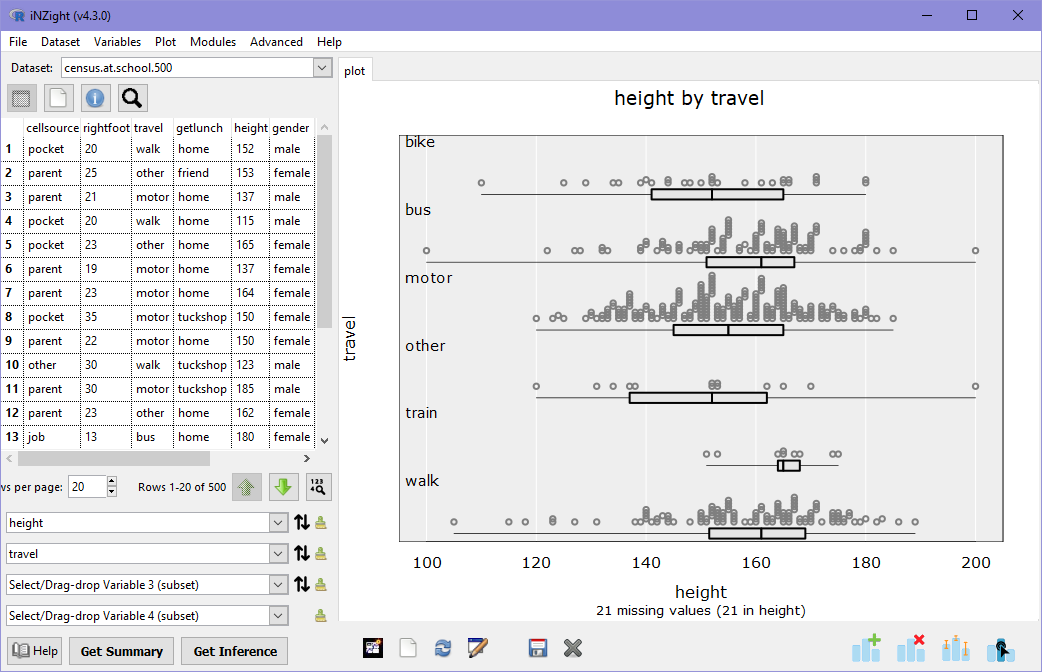Click the magnifying glass search icon
Image resolution: width=1042 pixels, height=672 pixels.
[x=133, y=98]
